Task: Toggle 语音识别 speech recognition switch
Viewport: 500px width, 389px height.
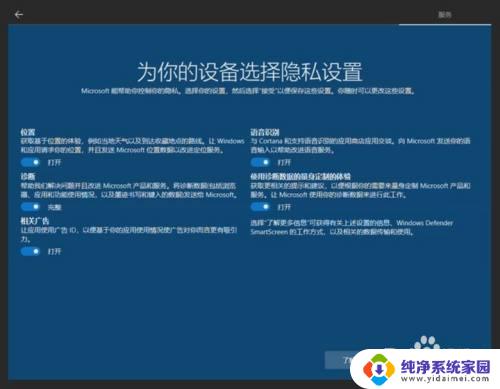Action: (x=260, y=162)
